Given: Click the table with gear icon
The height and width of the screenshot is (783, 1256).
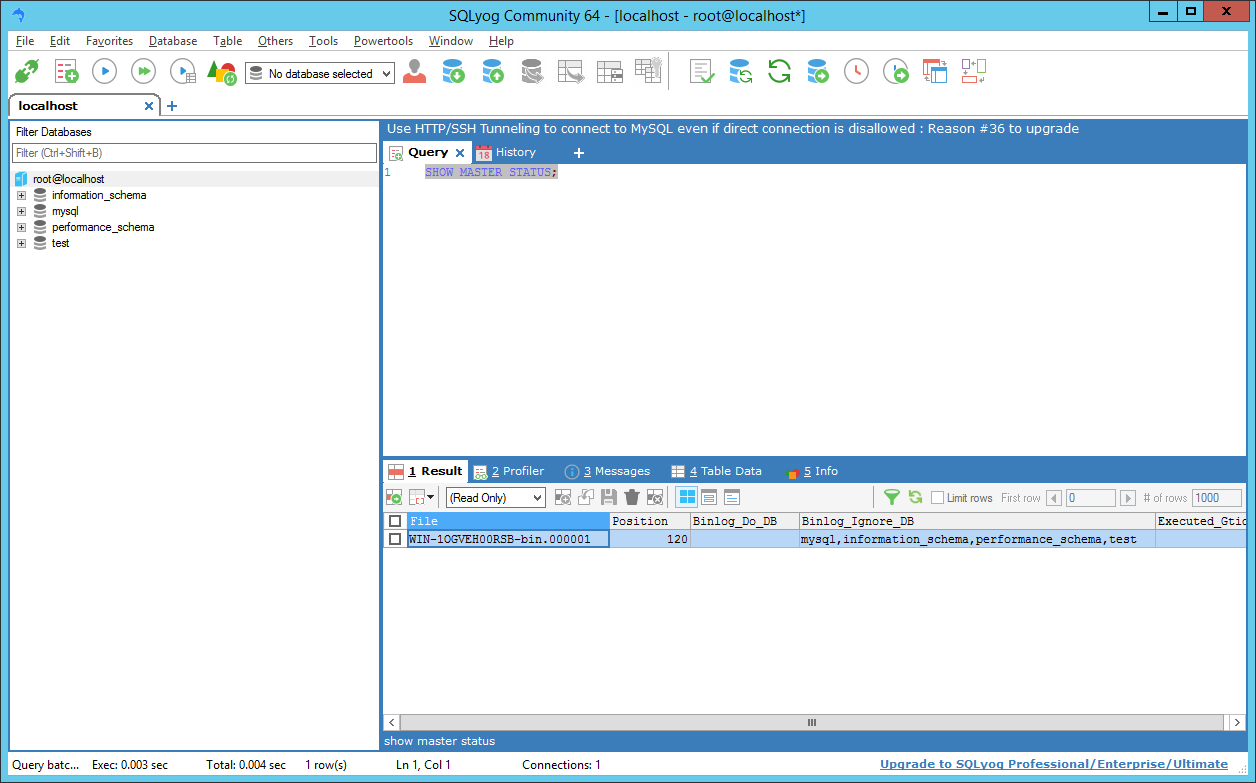Looking at the screenshot, I should coord(649,72).
